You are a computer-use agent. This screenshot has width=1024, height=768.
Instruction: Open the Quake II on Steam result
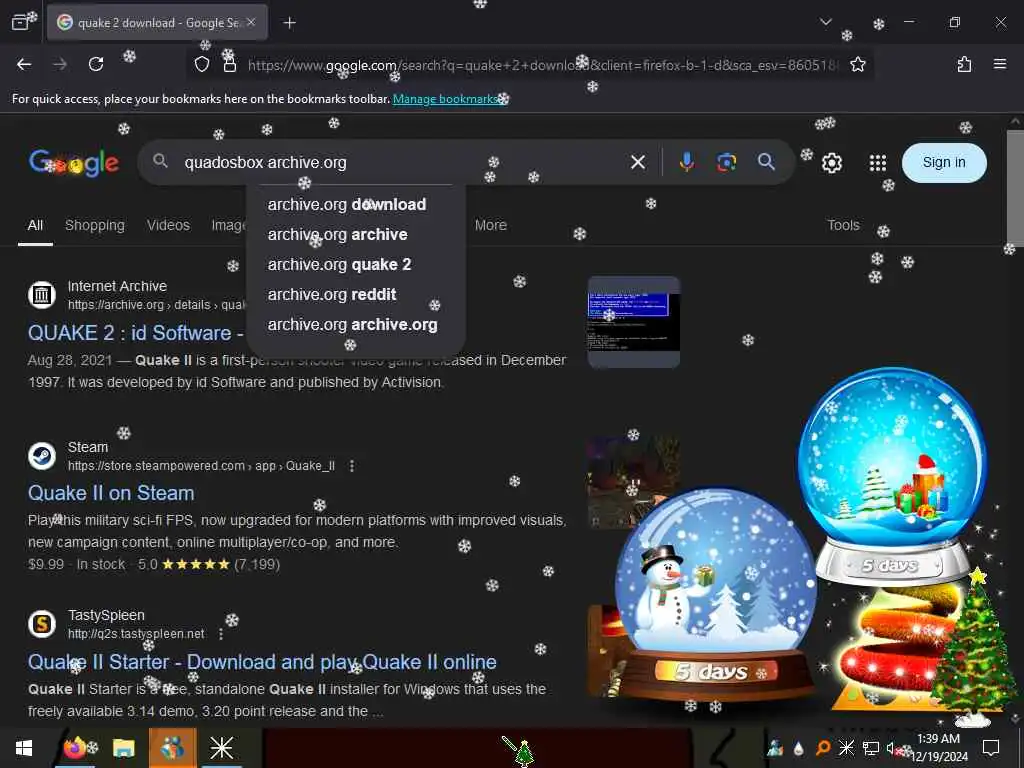click(111, 493)
